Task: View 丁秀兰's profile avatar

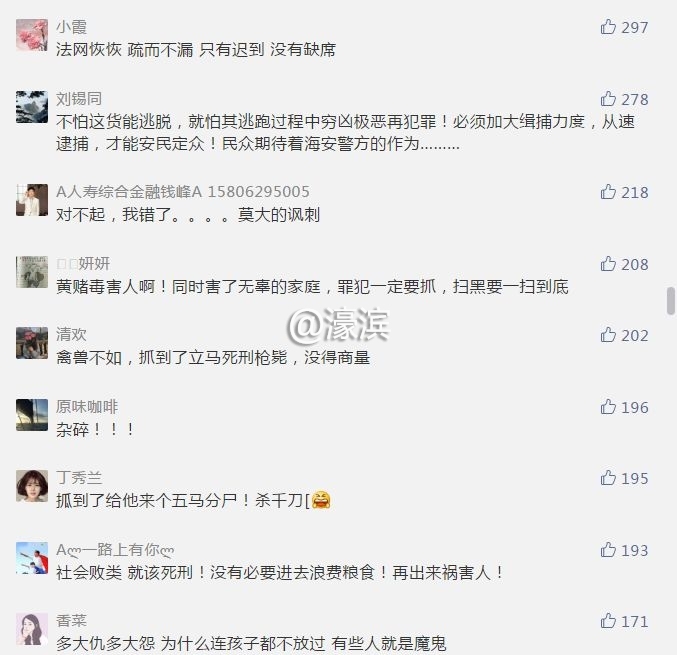Action: (32, 486)
